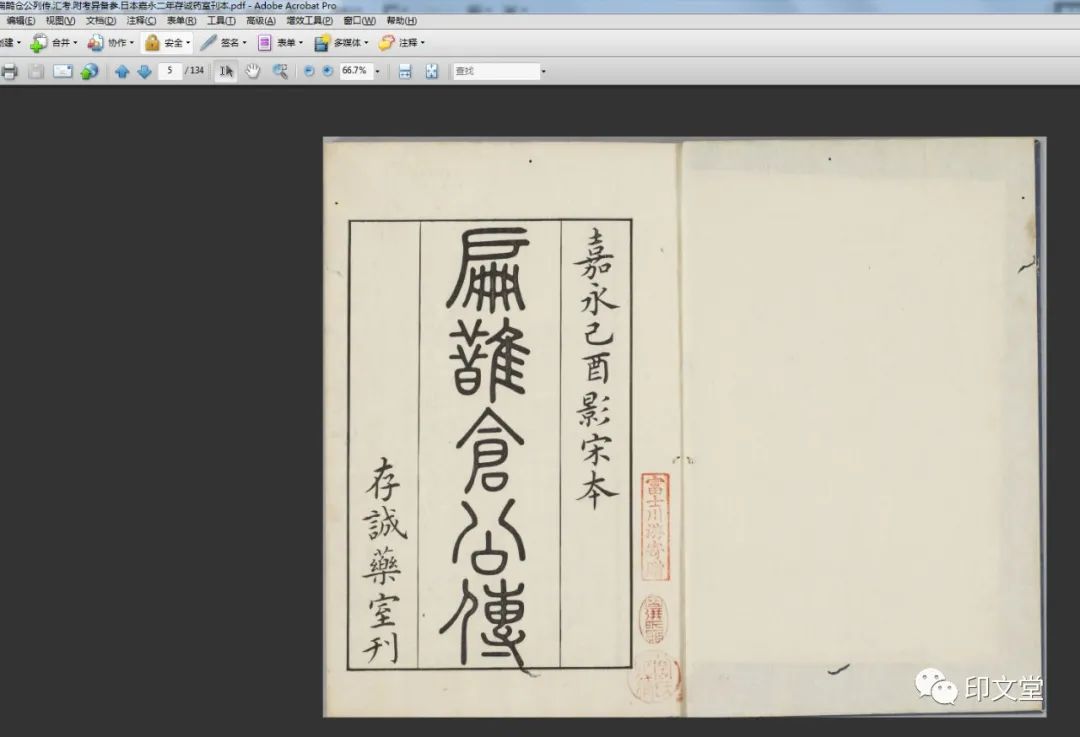Click the Zoom Out minus button

coord(309,71)
